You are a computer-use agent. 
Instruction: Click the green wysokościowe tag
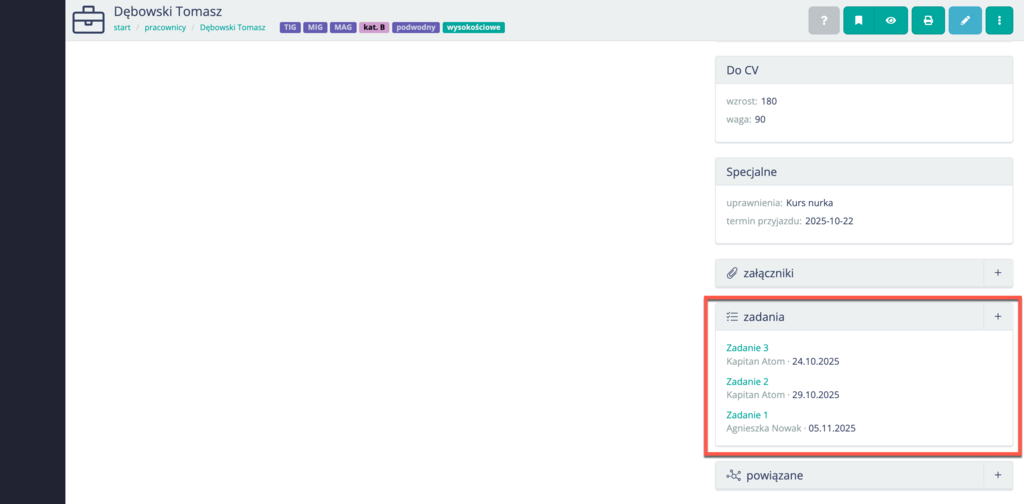pyautogui.click(x=473, y=28)
